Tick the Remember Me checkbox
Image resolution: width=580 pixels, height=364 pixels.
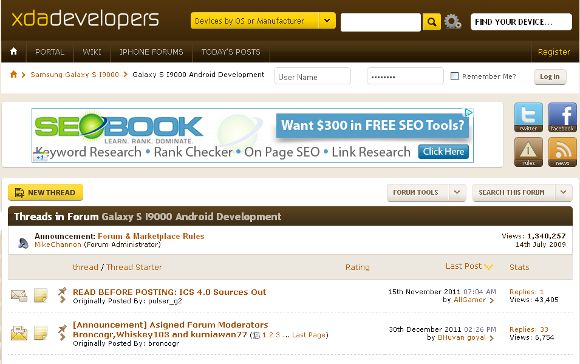(x=454, y=76)
